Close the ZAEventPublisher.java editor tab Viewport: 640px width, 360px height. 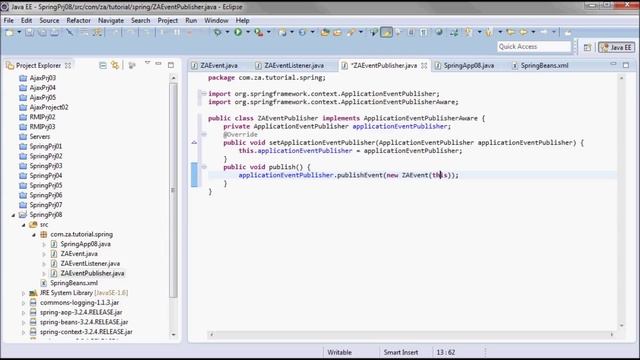tap(424, 65)
